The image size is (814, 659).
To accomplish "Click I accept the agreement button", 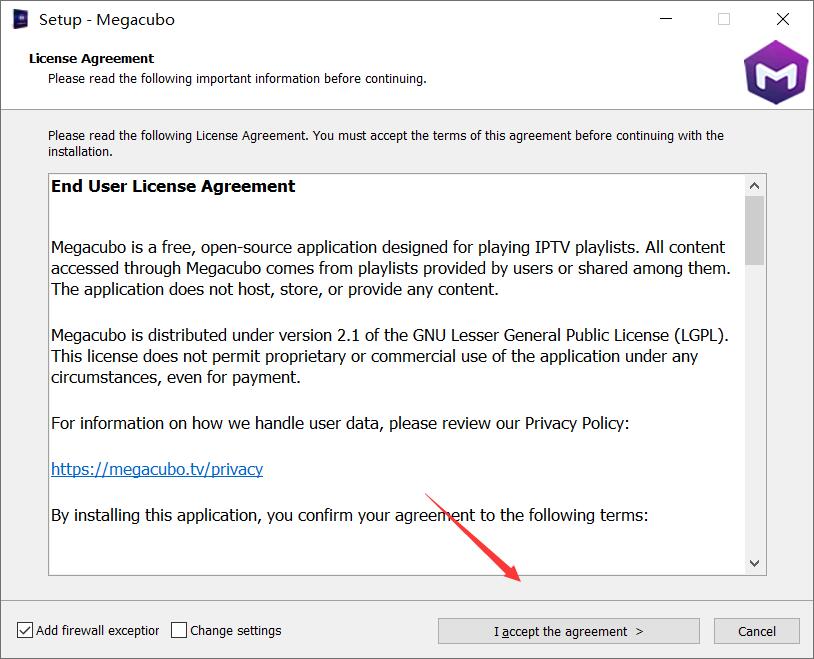I will pos(568,631).
